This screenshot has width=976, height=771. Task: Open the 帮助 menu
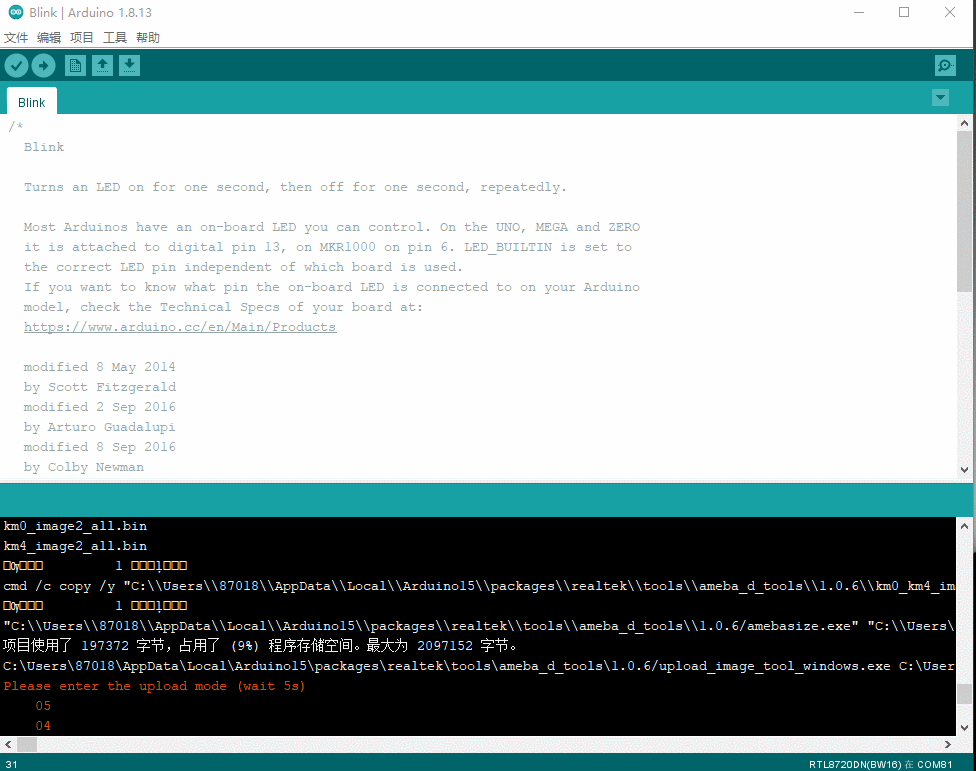(148, 37)
